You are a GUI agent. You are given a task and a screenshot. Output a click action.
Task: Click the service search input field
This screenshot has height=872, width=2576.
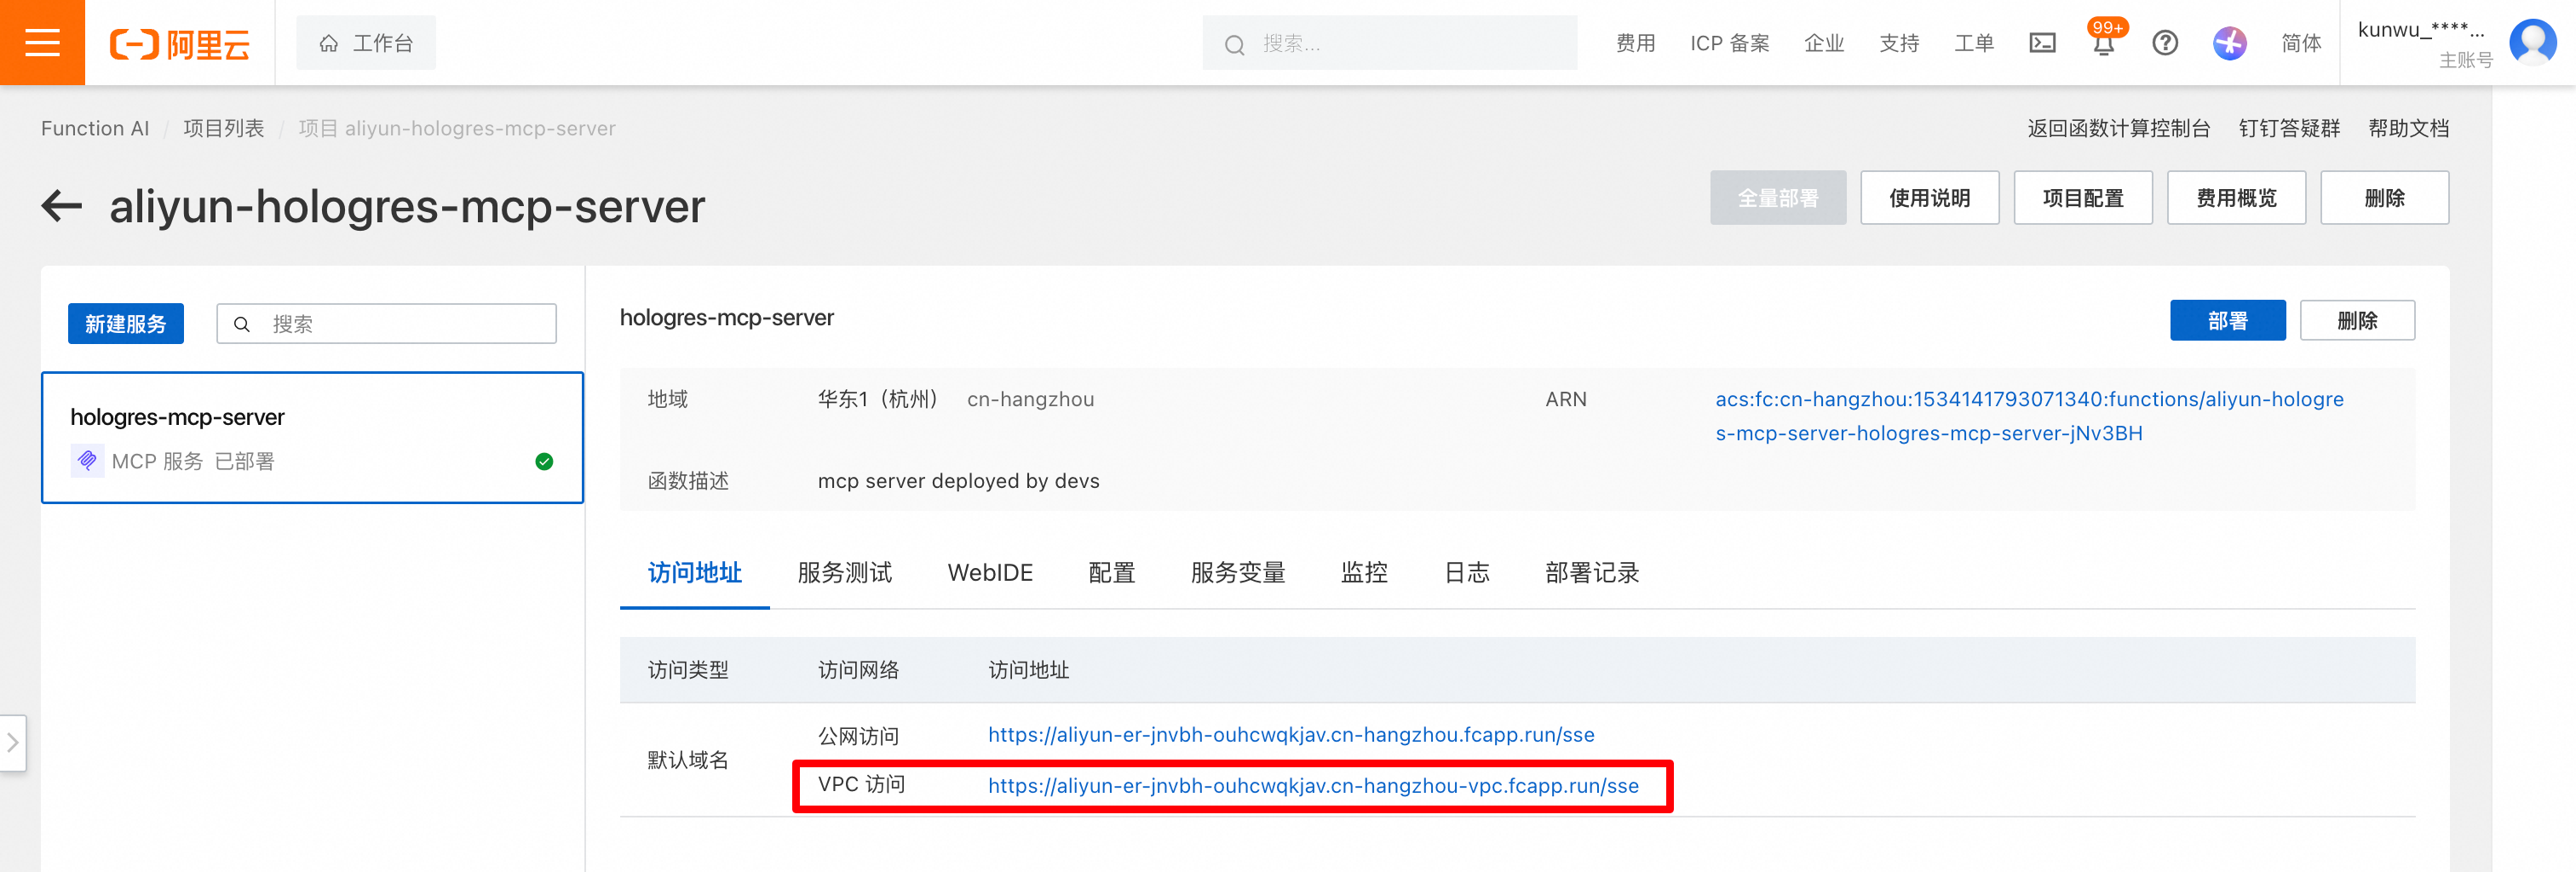click(386, 323)
